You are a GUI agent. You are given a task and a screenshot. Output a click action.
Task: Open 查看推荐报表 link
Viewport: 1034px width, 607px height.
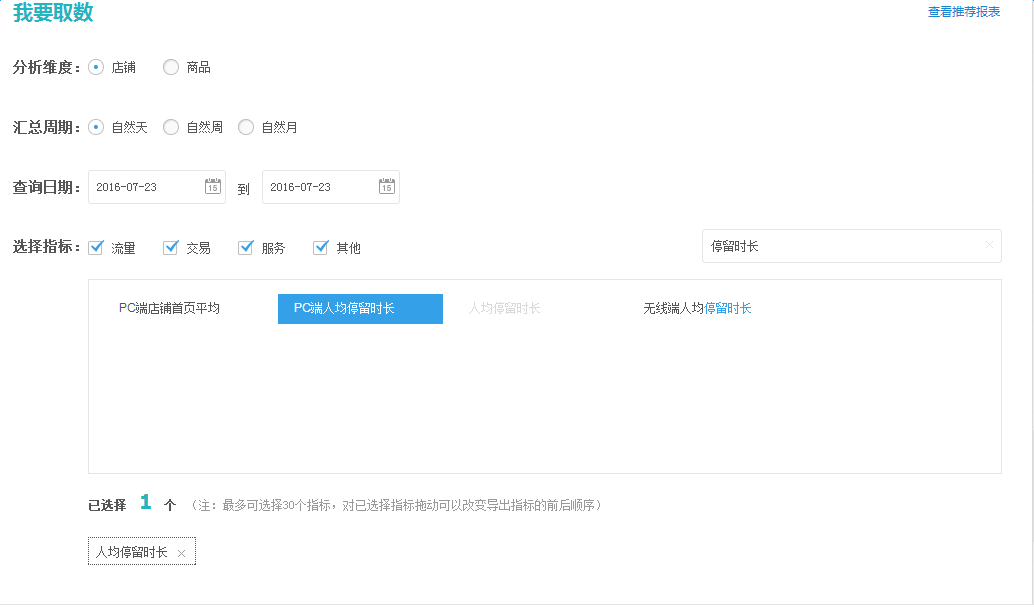(963, 12)
